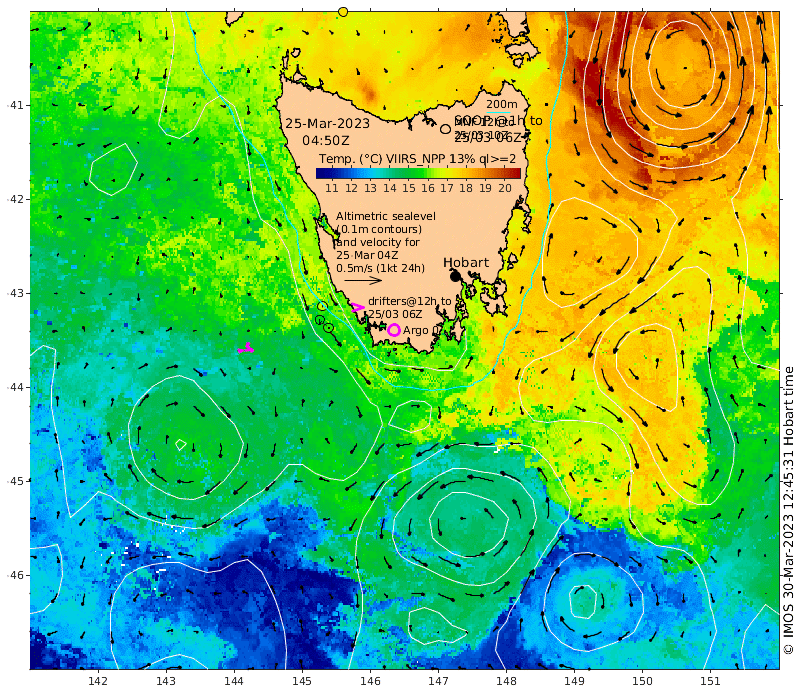Click the latitude axis label '-41'

tap(16, 105)
